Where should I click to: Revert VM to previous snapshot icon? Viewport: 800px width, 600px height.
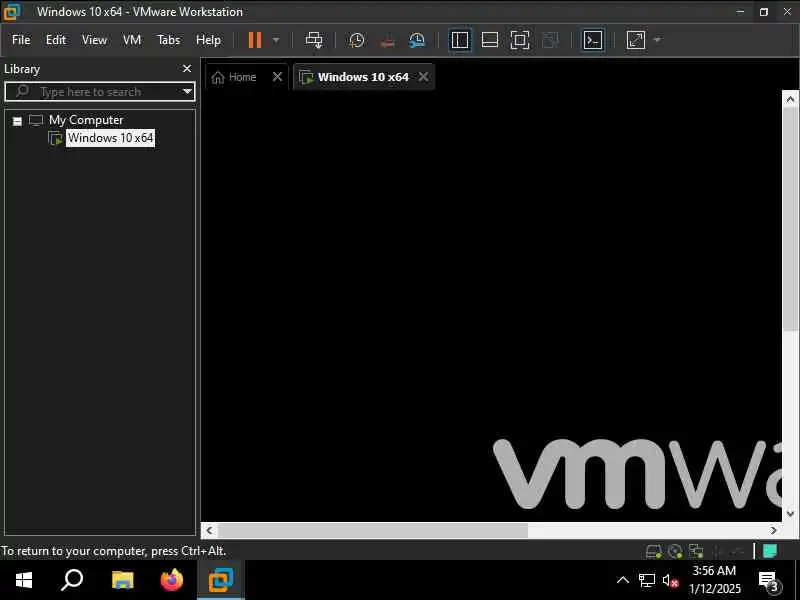coord(387,40)
